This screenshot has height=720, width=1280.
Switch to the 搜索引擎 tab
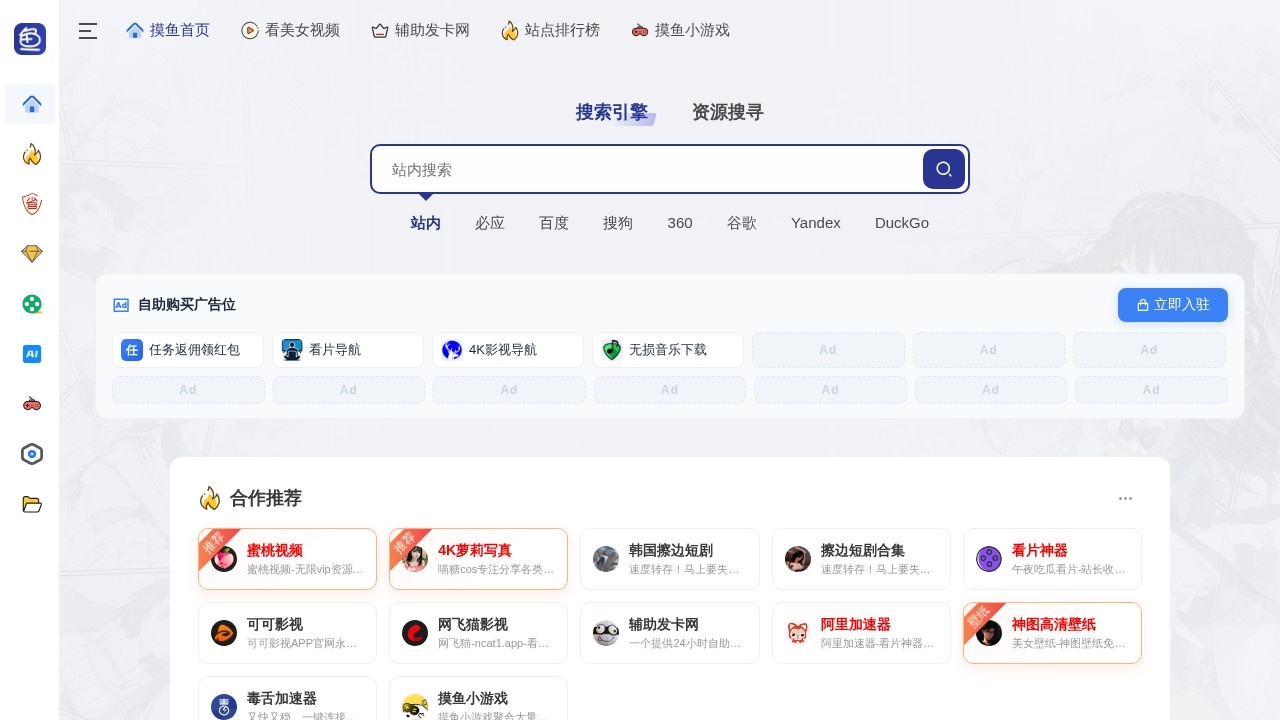[612, 112]
